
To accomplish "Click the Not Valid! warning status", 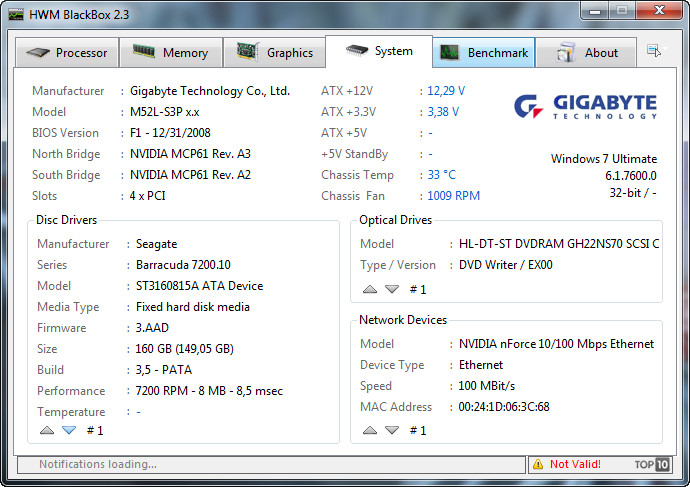I will click(575, 464).
